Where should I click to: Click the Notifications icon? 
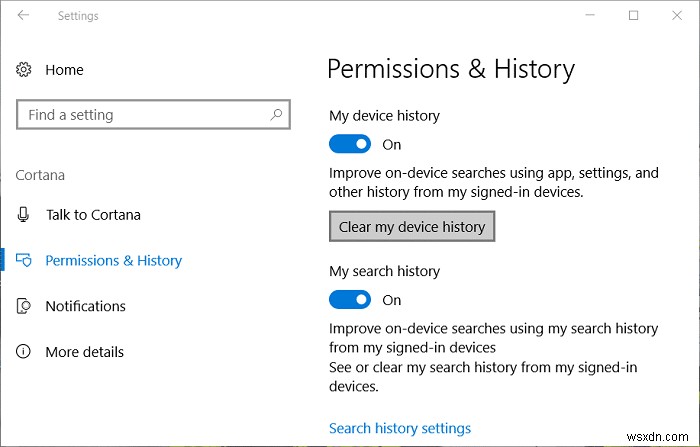pos(24,306)
